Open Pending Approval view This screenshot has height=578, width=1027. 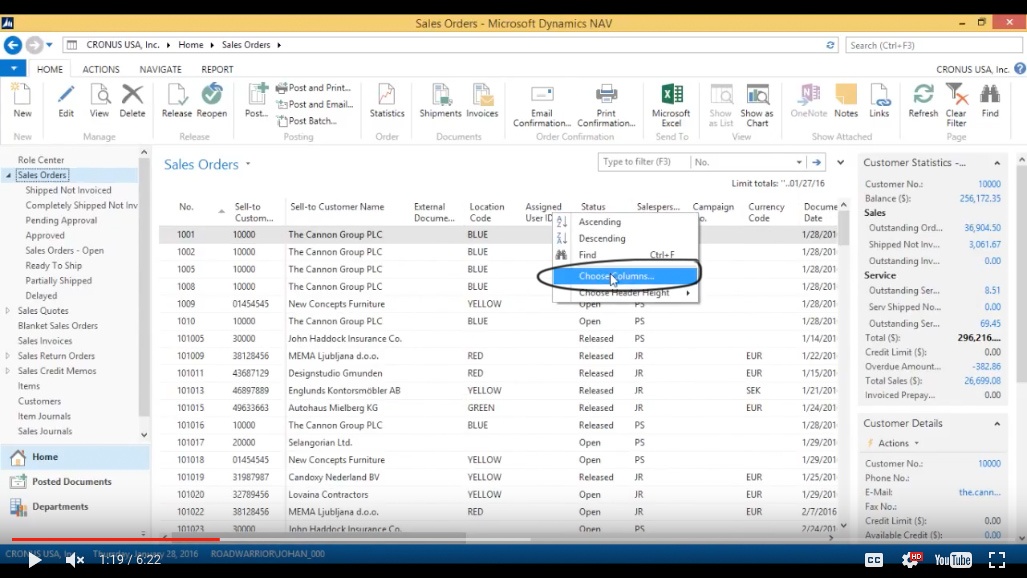pos(61,220)
